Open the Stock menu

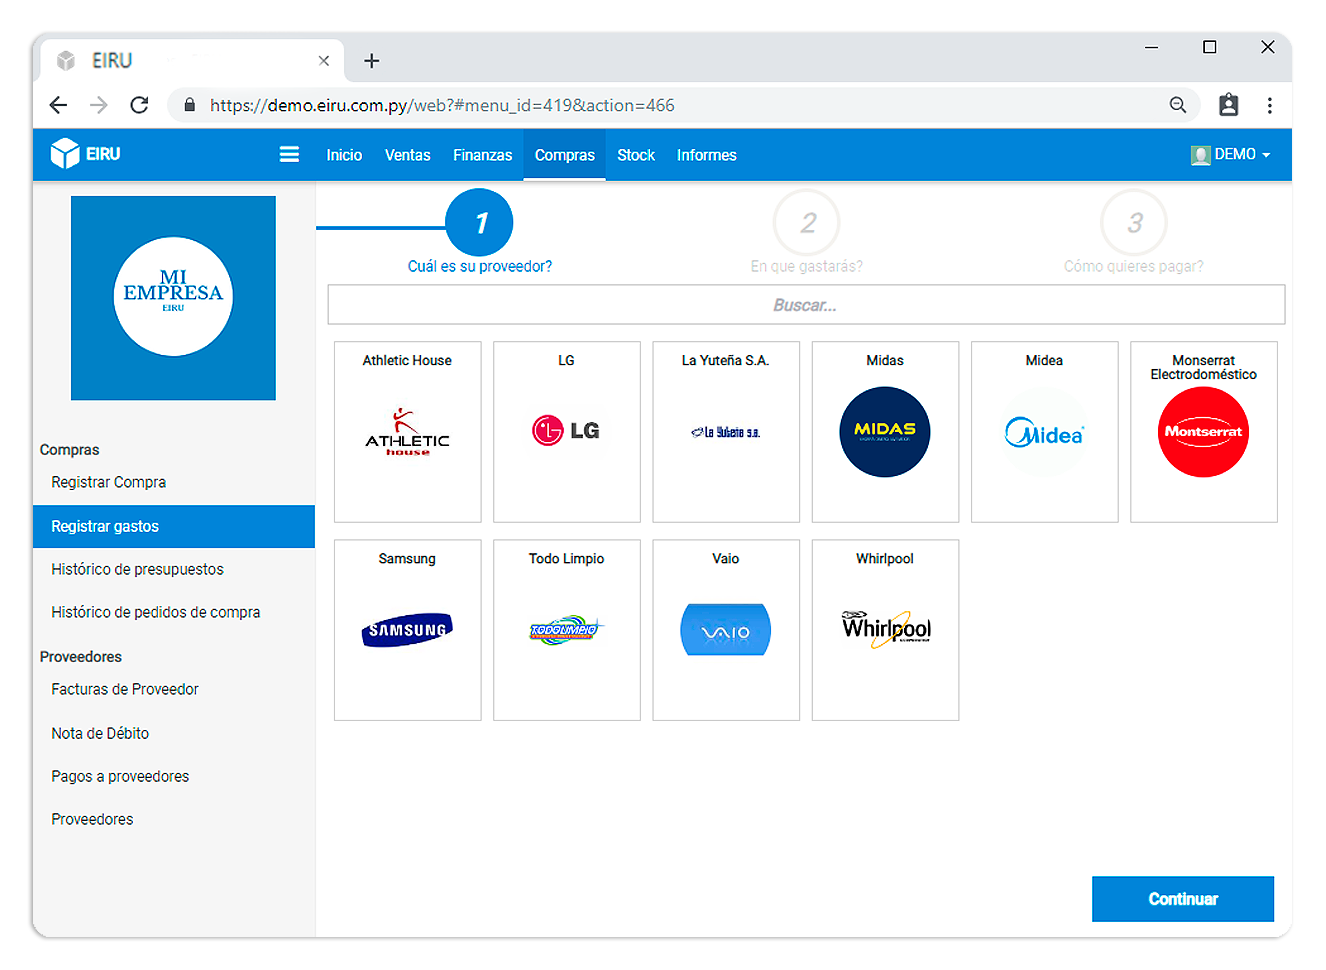[636, 155]
